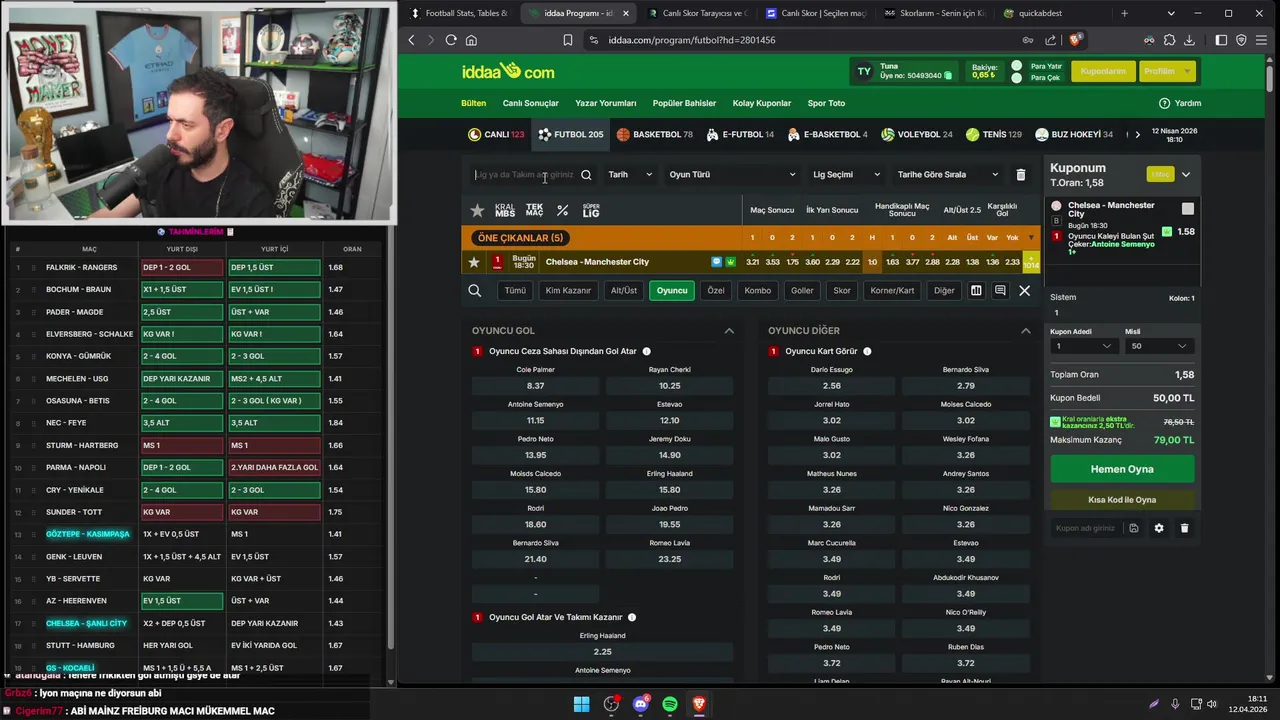
Task: Click the iddaa.com logo
Action: pyautogui.click(x=508, y=72)
